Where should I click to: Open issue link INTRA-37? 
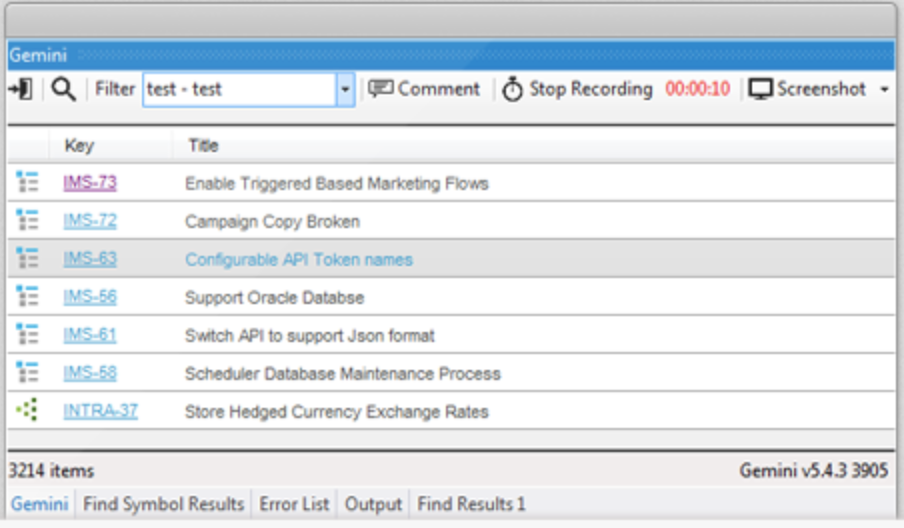point(100,411)
